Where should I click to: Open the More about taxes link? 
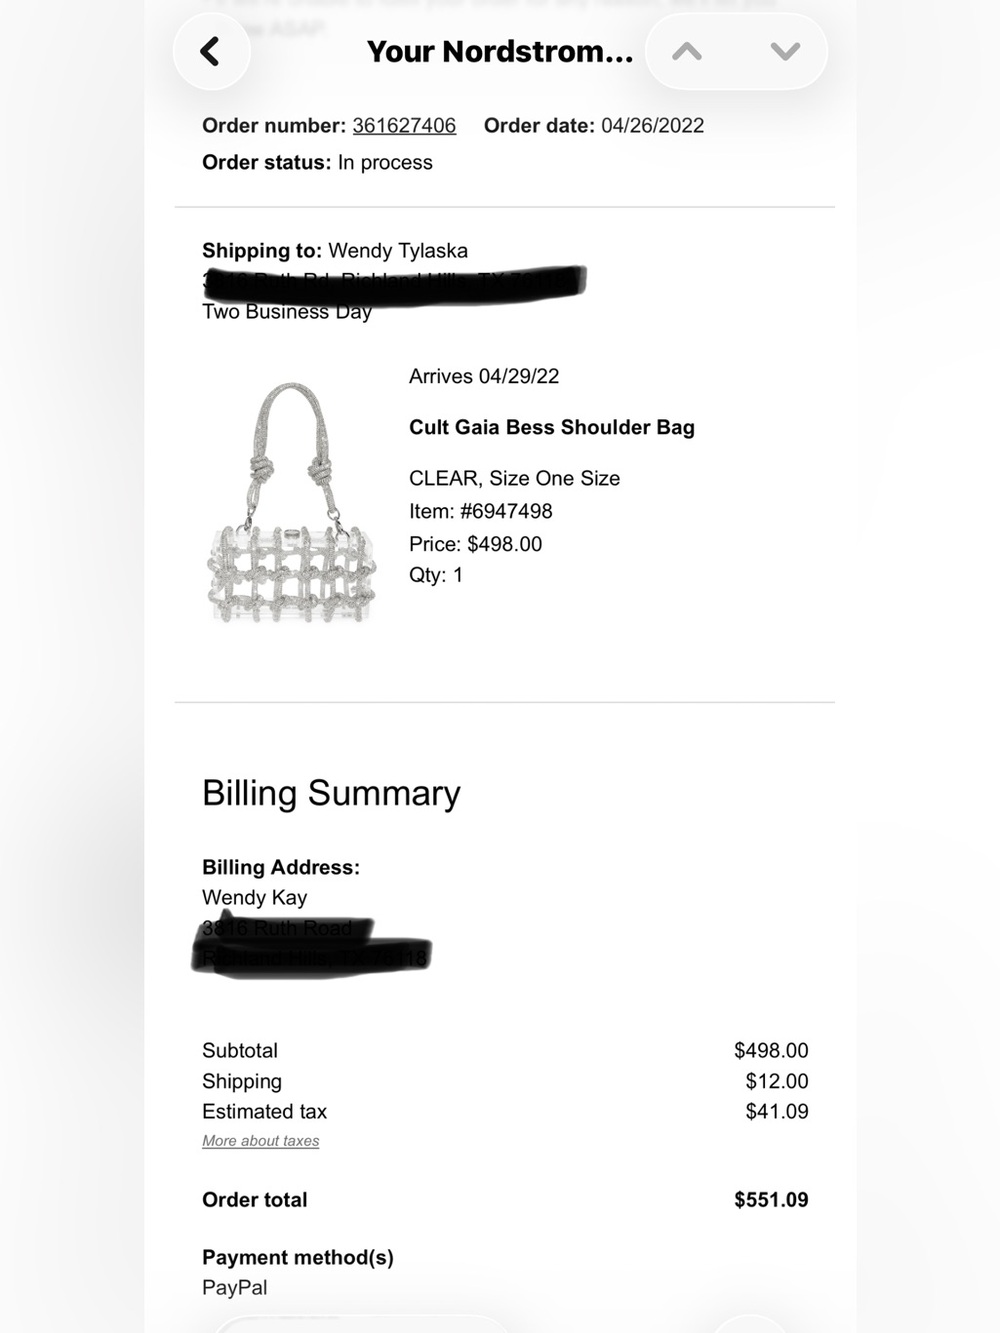click(260, 1140)
